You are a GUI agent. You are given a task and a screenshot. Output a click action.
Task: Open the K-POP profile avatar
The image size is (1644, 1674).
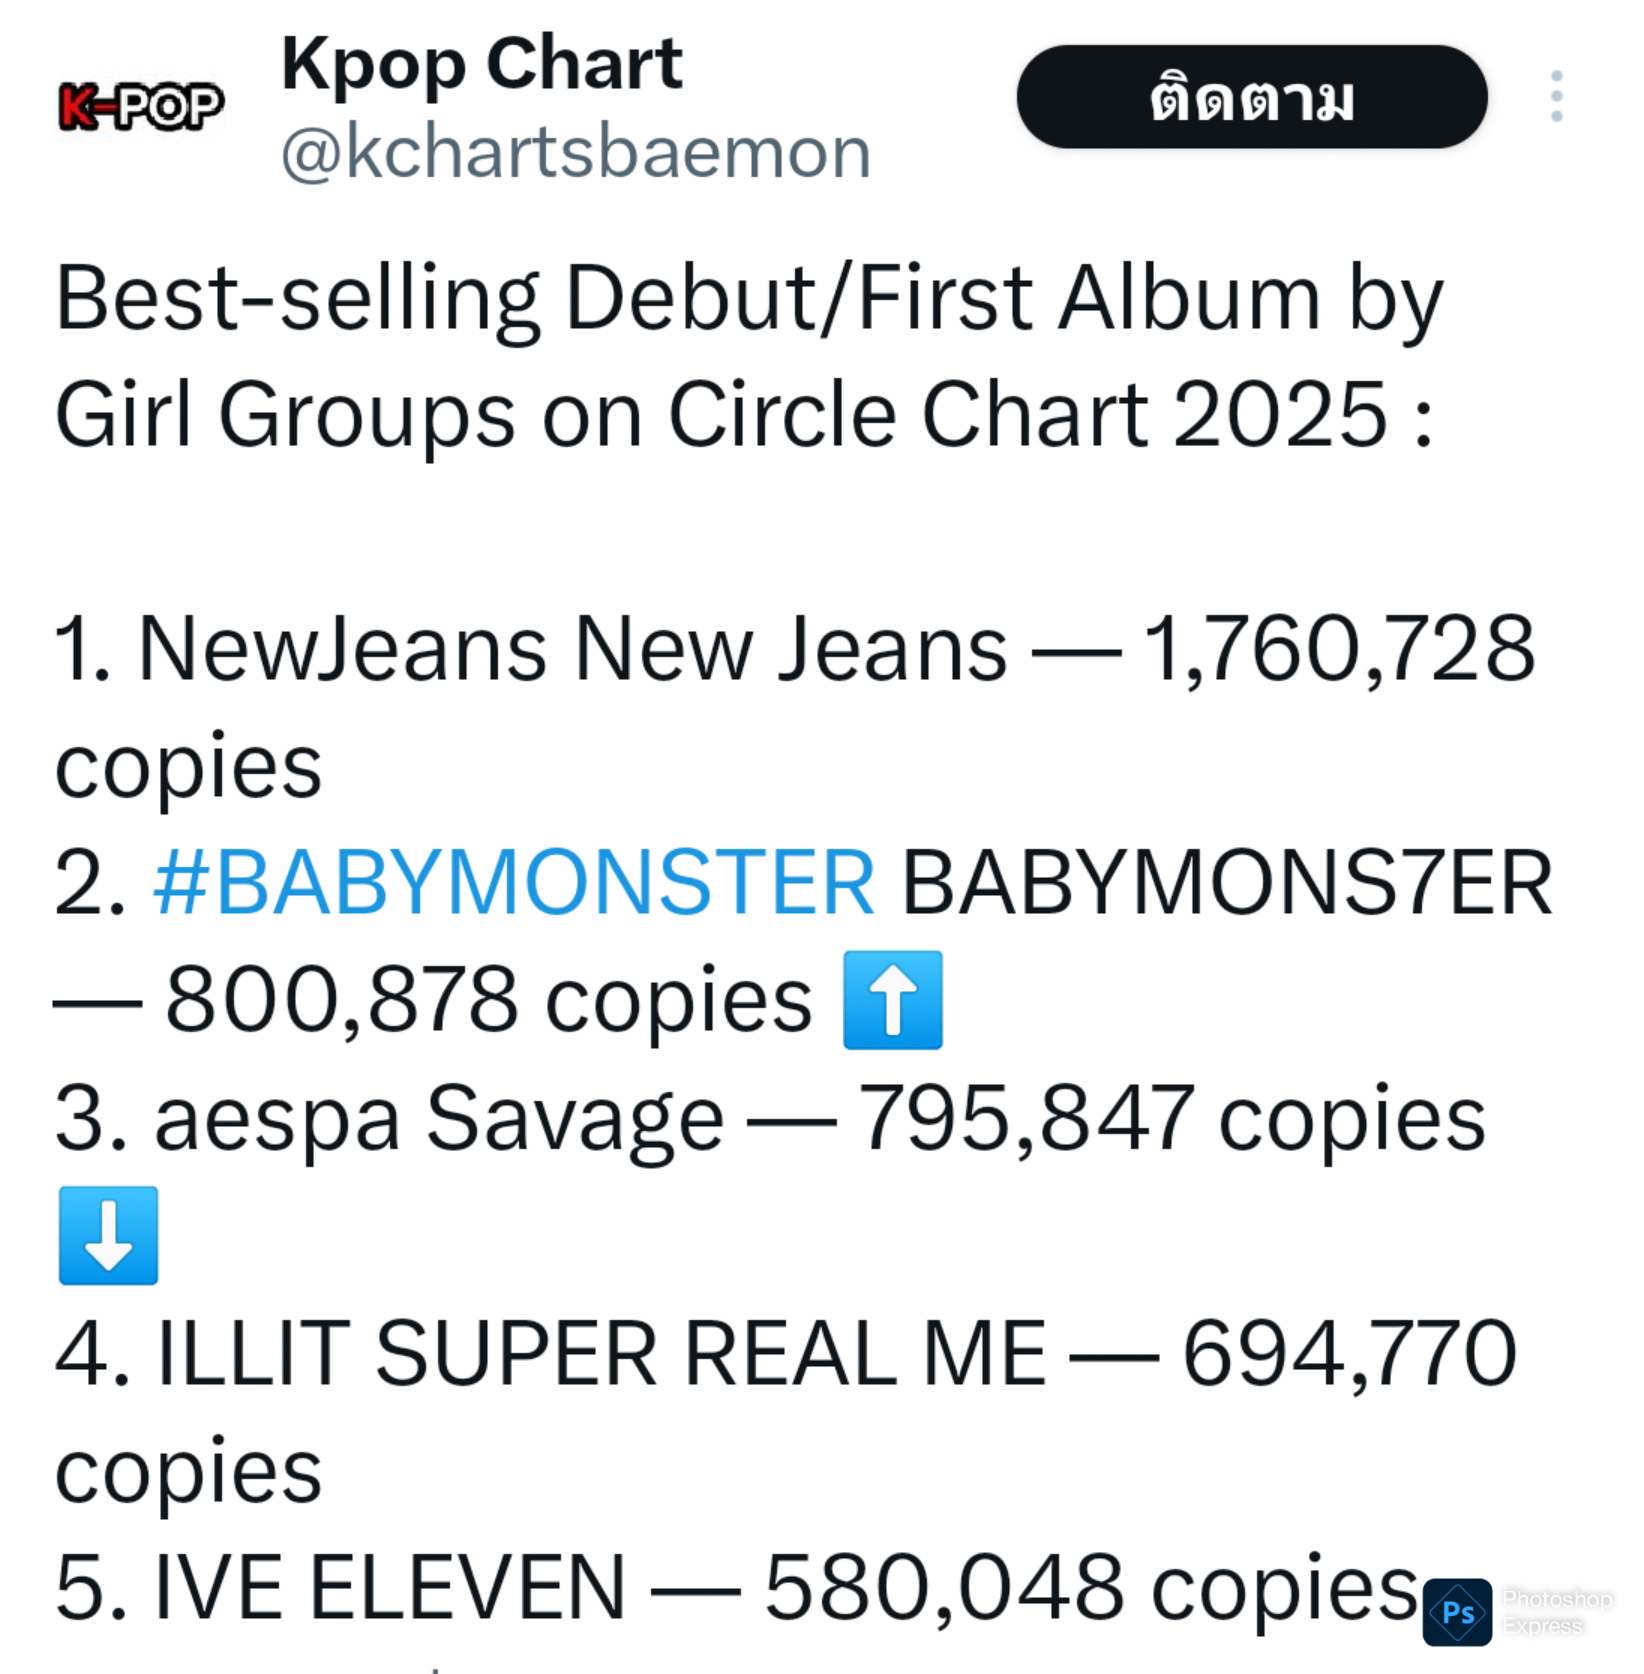(141, 106)
